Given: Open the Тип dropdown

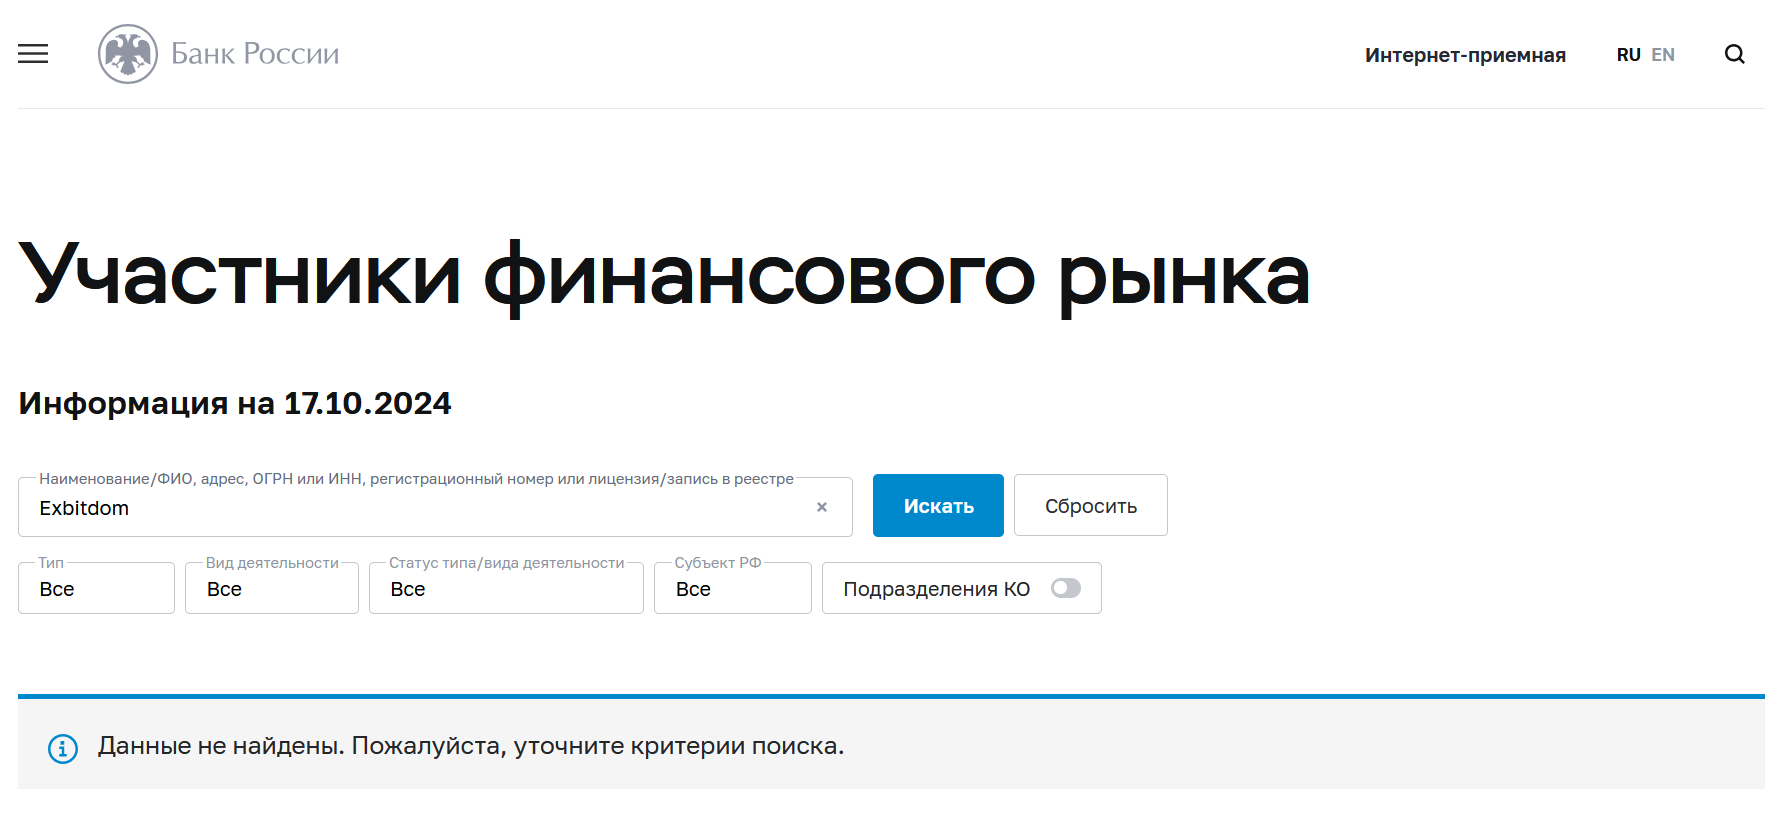Looking at the screenshot, I should (96, 588).
